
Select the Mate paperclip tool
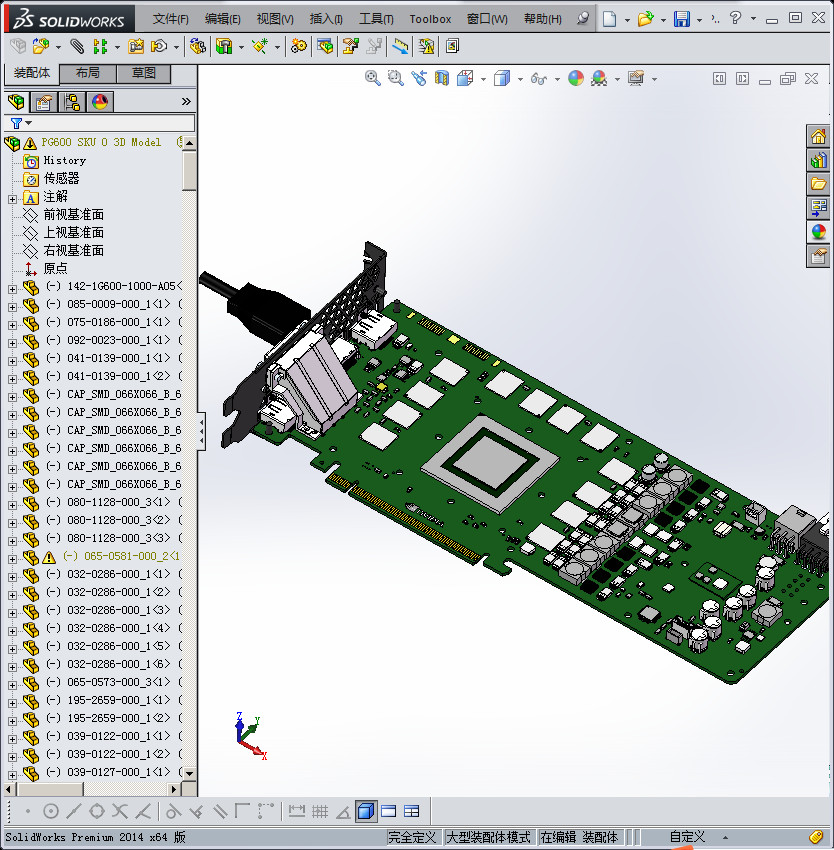(78, 47)
